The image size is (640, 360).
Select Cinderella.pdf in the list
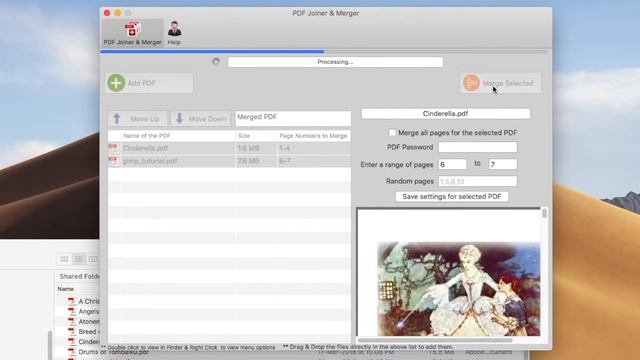(x=145, y=148)
